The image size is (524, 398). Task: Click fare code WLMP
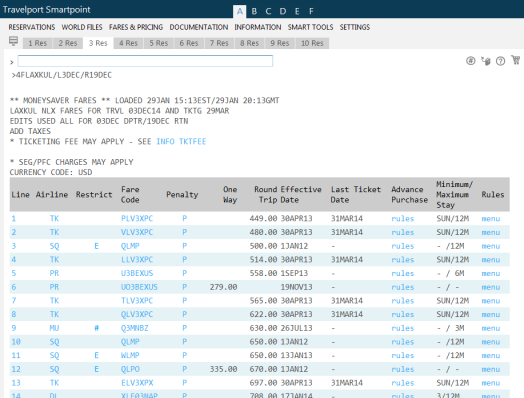click(130, 356)
